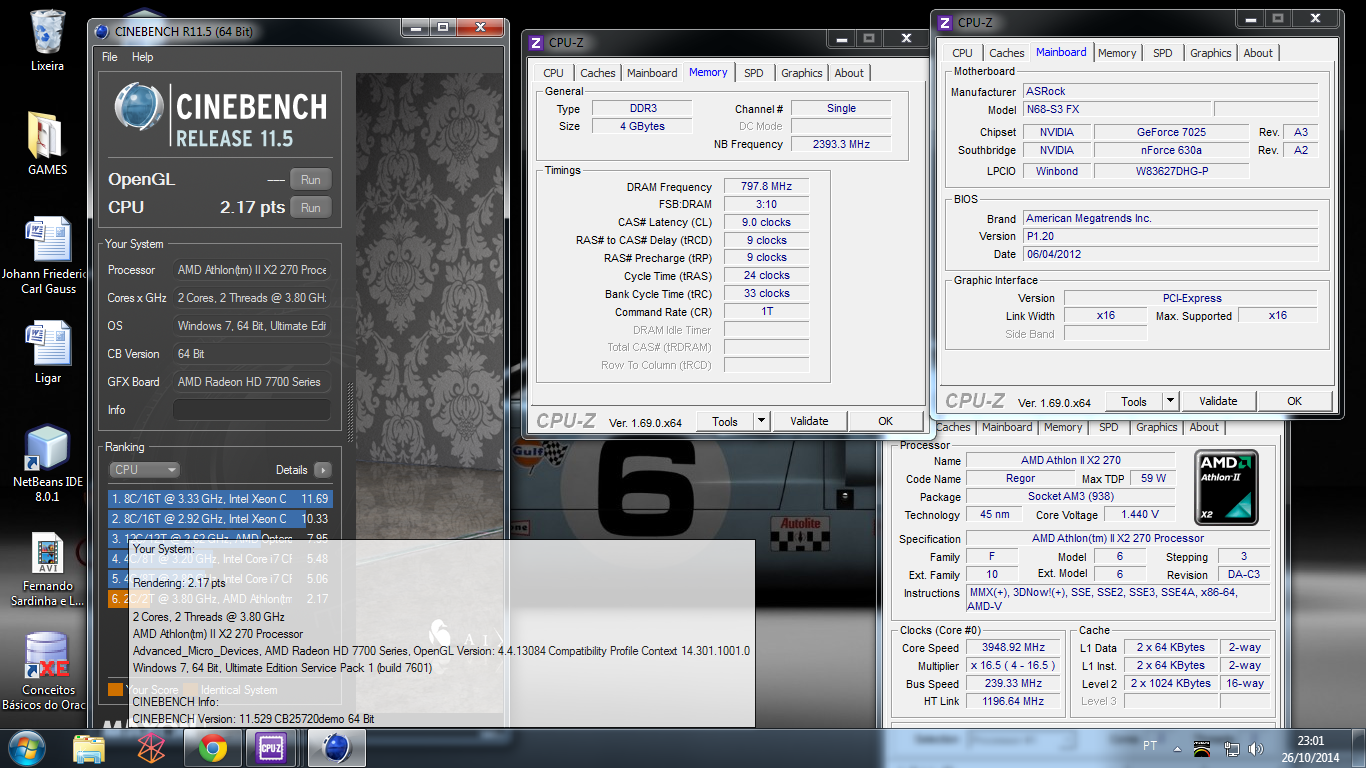Click Tools button in CPU-Z Mainboard window

(1134, 401)
